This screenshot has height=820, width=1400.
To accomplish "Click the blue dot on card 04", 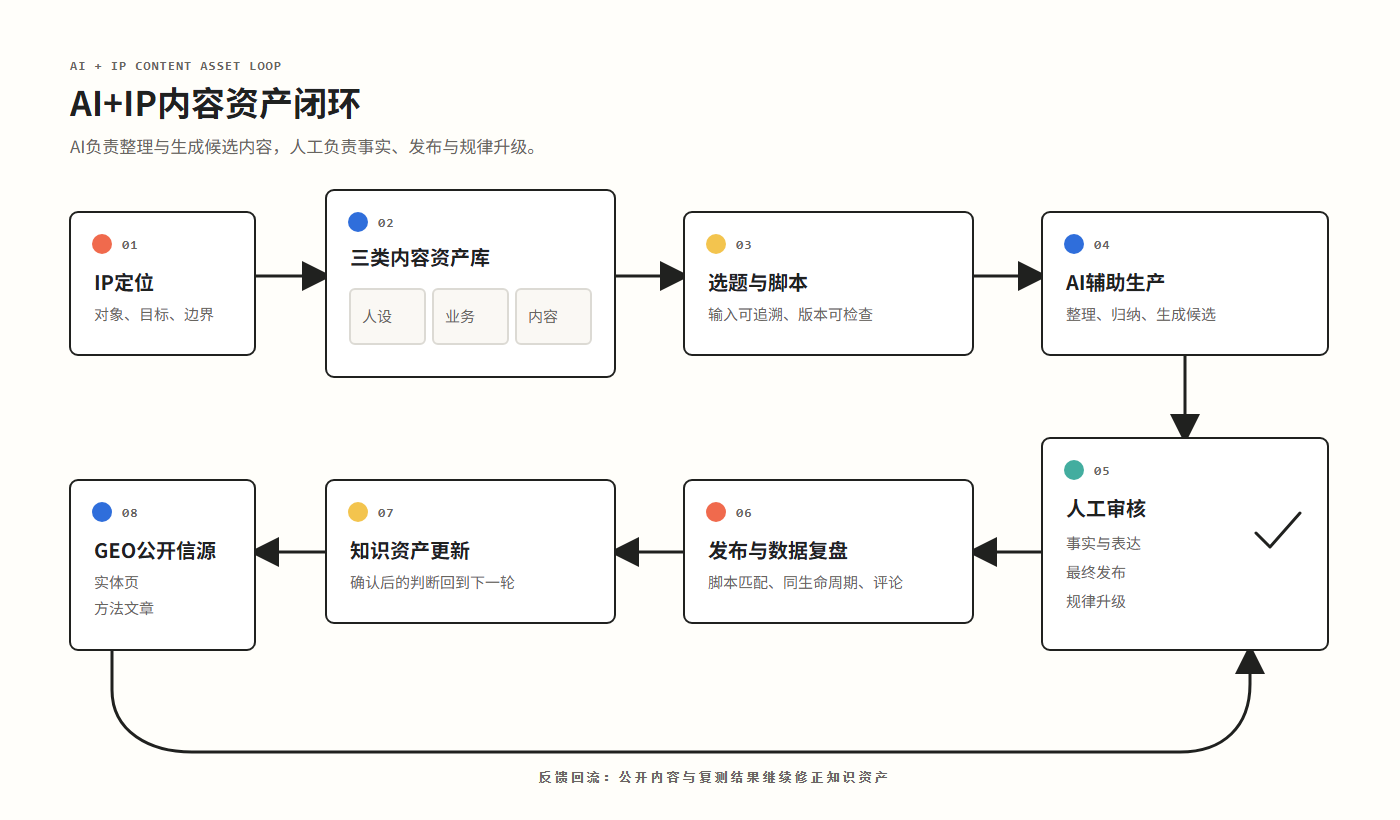I will [x=1074, y=244].
